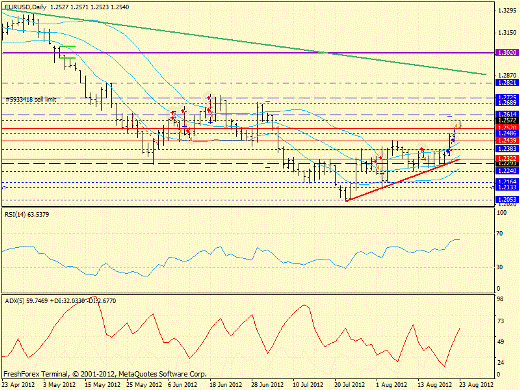The width and height of the screenshot is (520, 390).
Task: Click the blue 1.2689 level tag
Action: 506,103
